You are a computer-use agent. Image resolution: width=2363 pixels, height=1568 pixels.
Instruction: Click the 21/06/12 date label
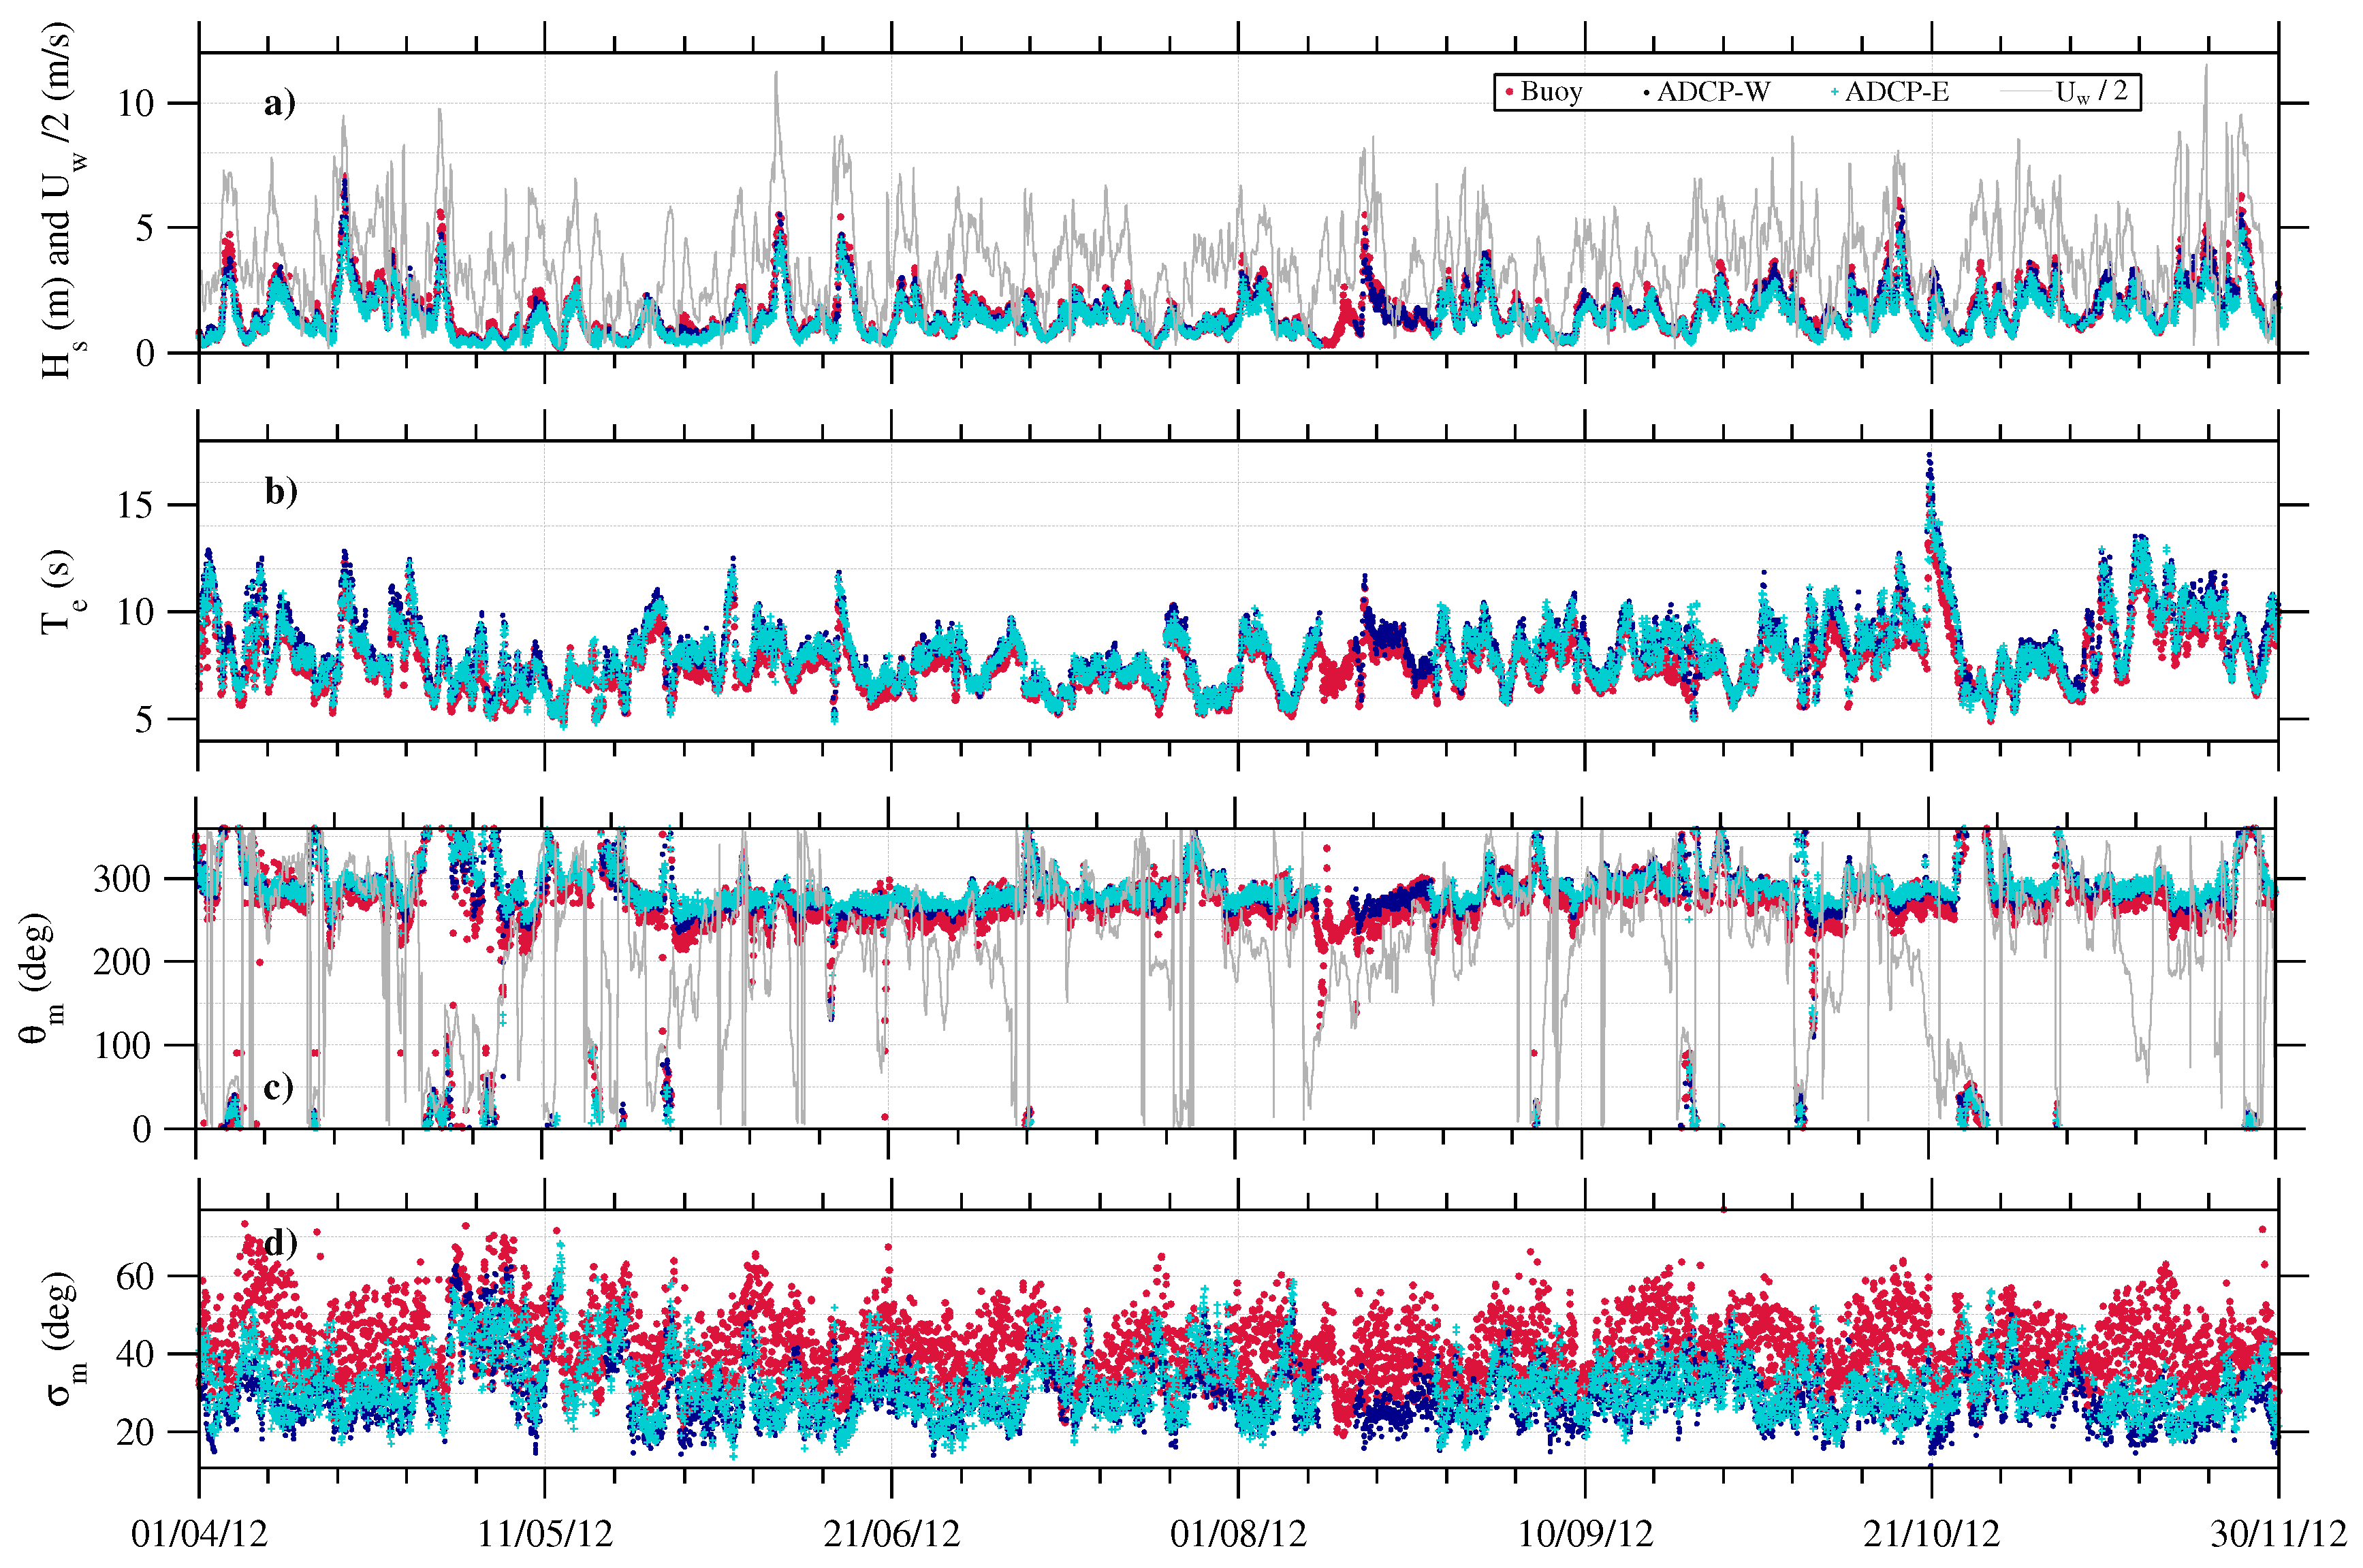(x=891, y=1534)
